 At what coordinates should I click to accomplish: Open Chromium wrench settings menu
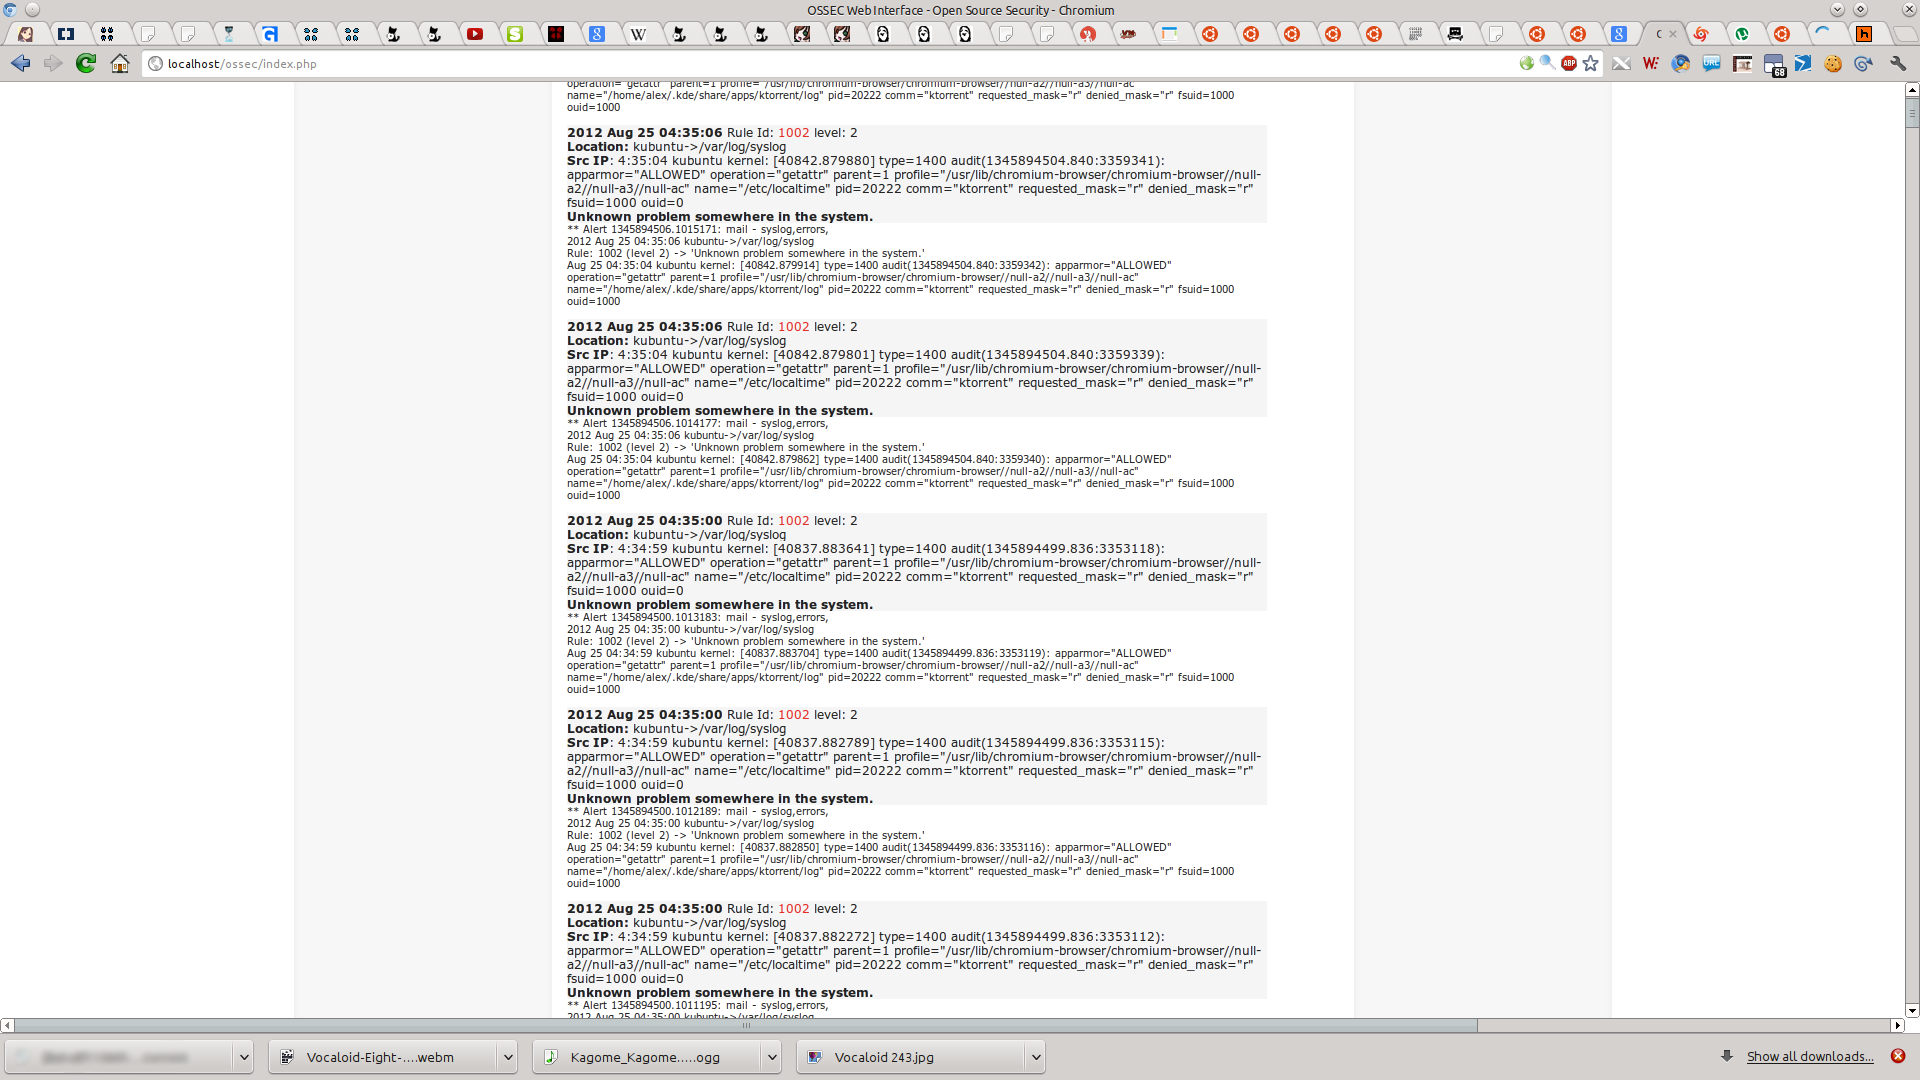pyautogui.click(x=1897, y=63)
